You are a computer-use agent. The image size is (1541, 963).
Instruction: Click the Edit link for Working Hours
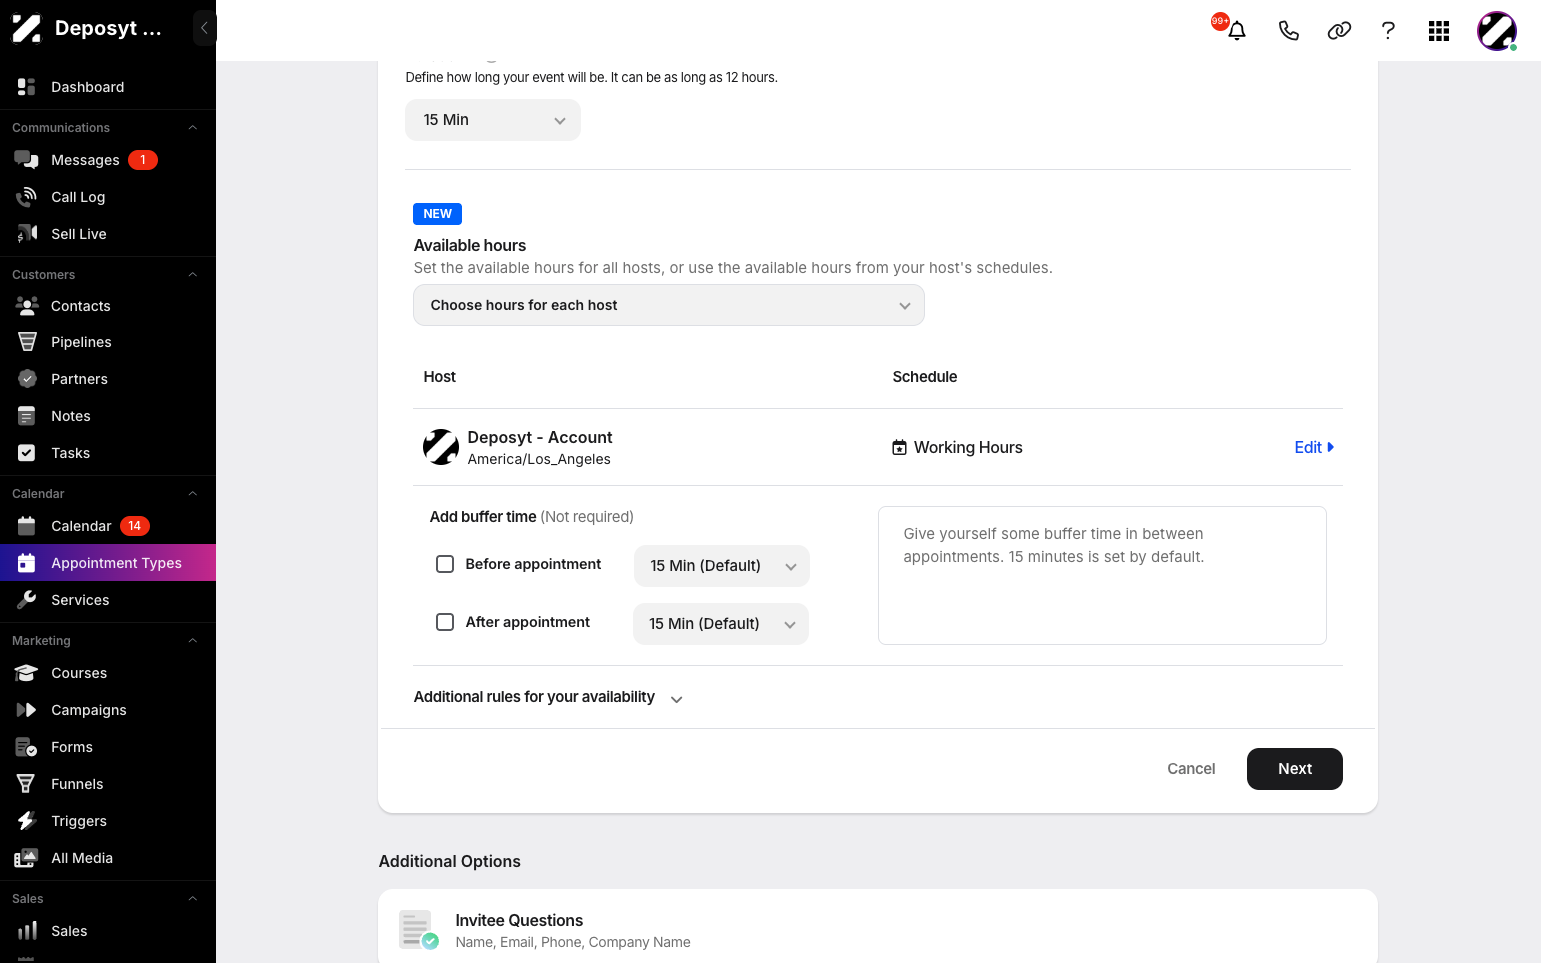pos(1314,447)
